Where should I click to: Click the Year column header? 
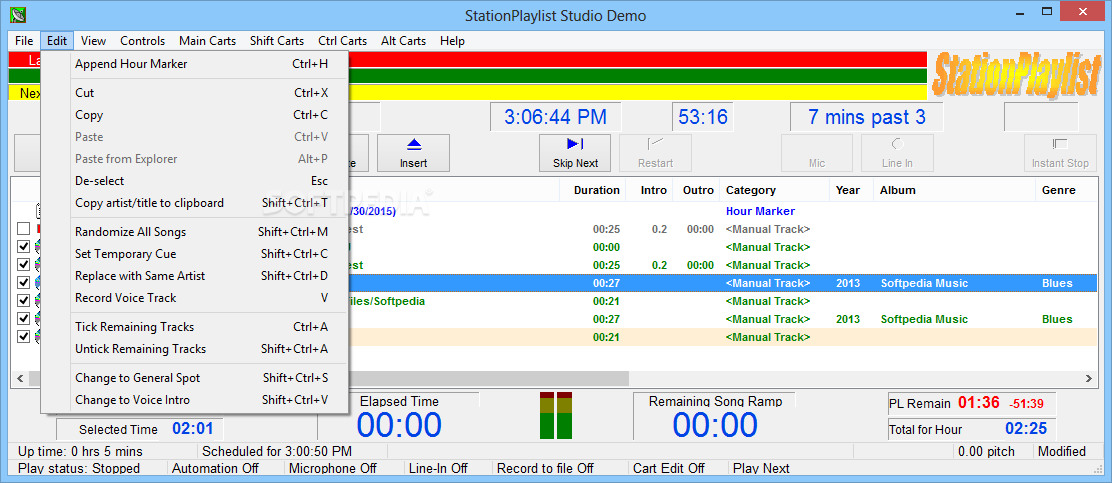852,190
